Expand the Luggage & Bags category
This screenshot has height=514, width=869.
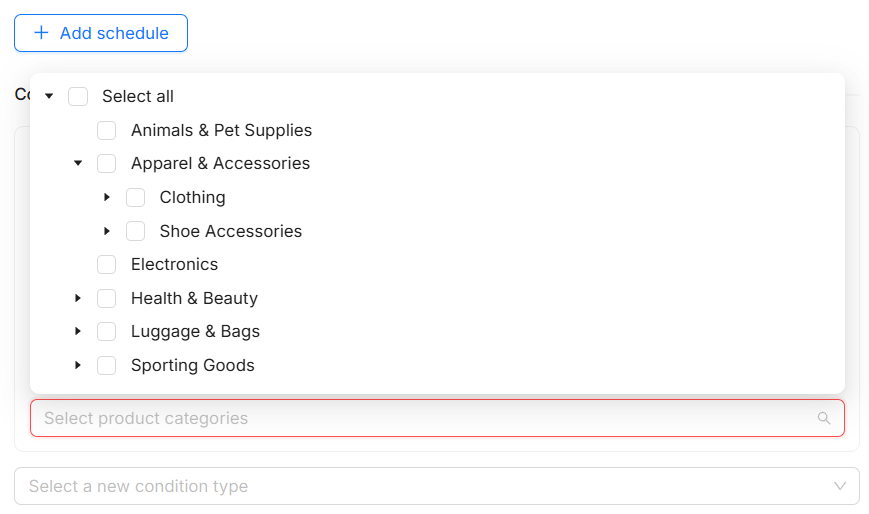pyautogui.click(x=78, y=331)
